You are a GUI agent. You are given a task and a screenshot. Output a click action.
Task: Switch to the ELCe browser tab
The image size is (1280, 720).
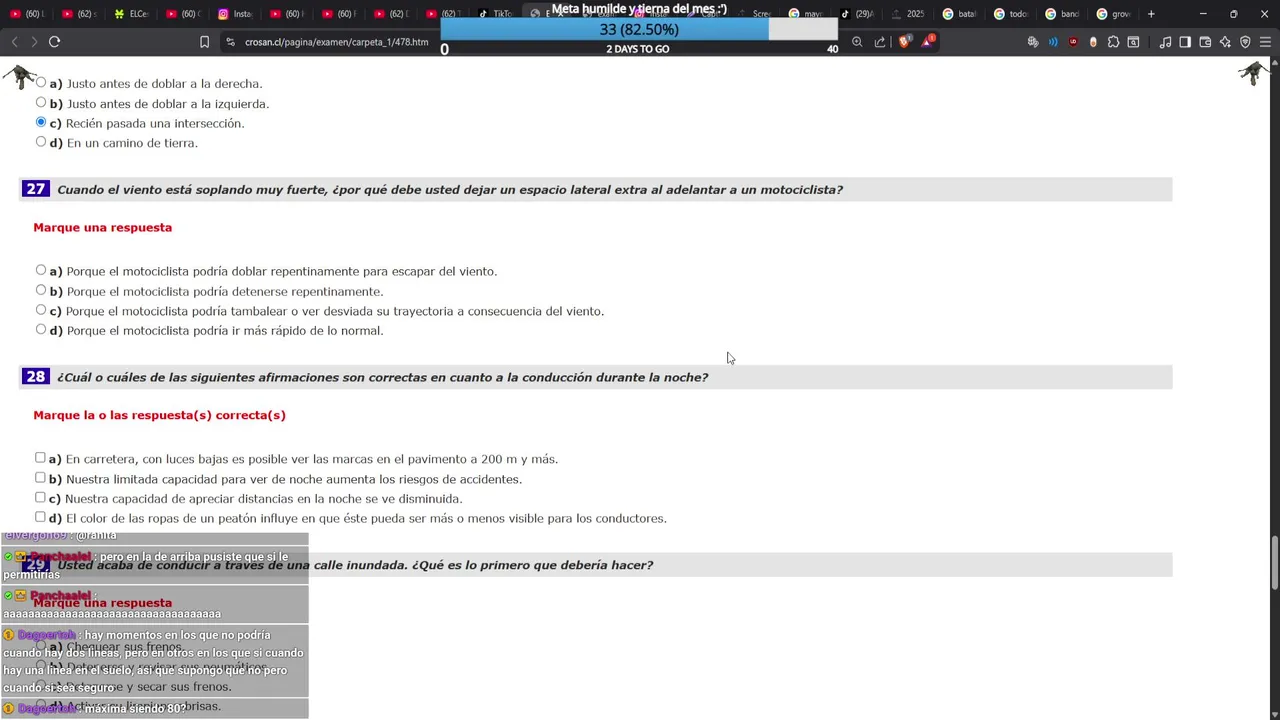pyautogui.click(x=131, y=14)
